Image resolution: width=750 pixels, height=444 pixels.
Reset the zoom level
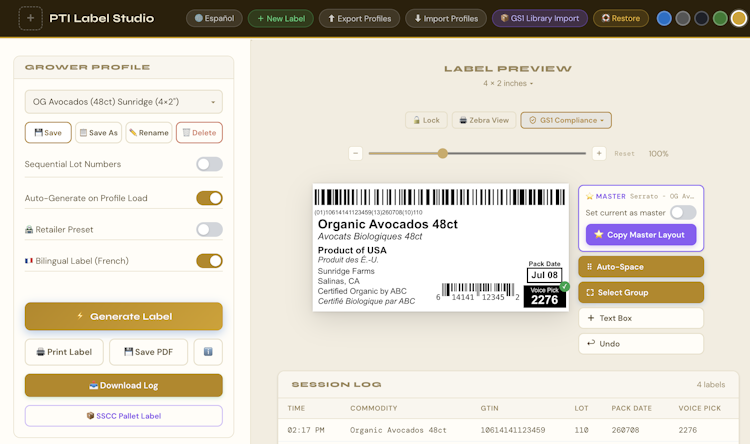coord(624,154)
